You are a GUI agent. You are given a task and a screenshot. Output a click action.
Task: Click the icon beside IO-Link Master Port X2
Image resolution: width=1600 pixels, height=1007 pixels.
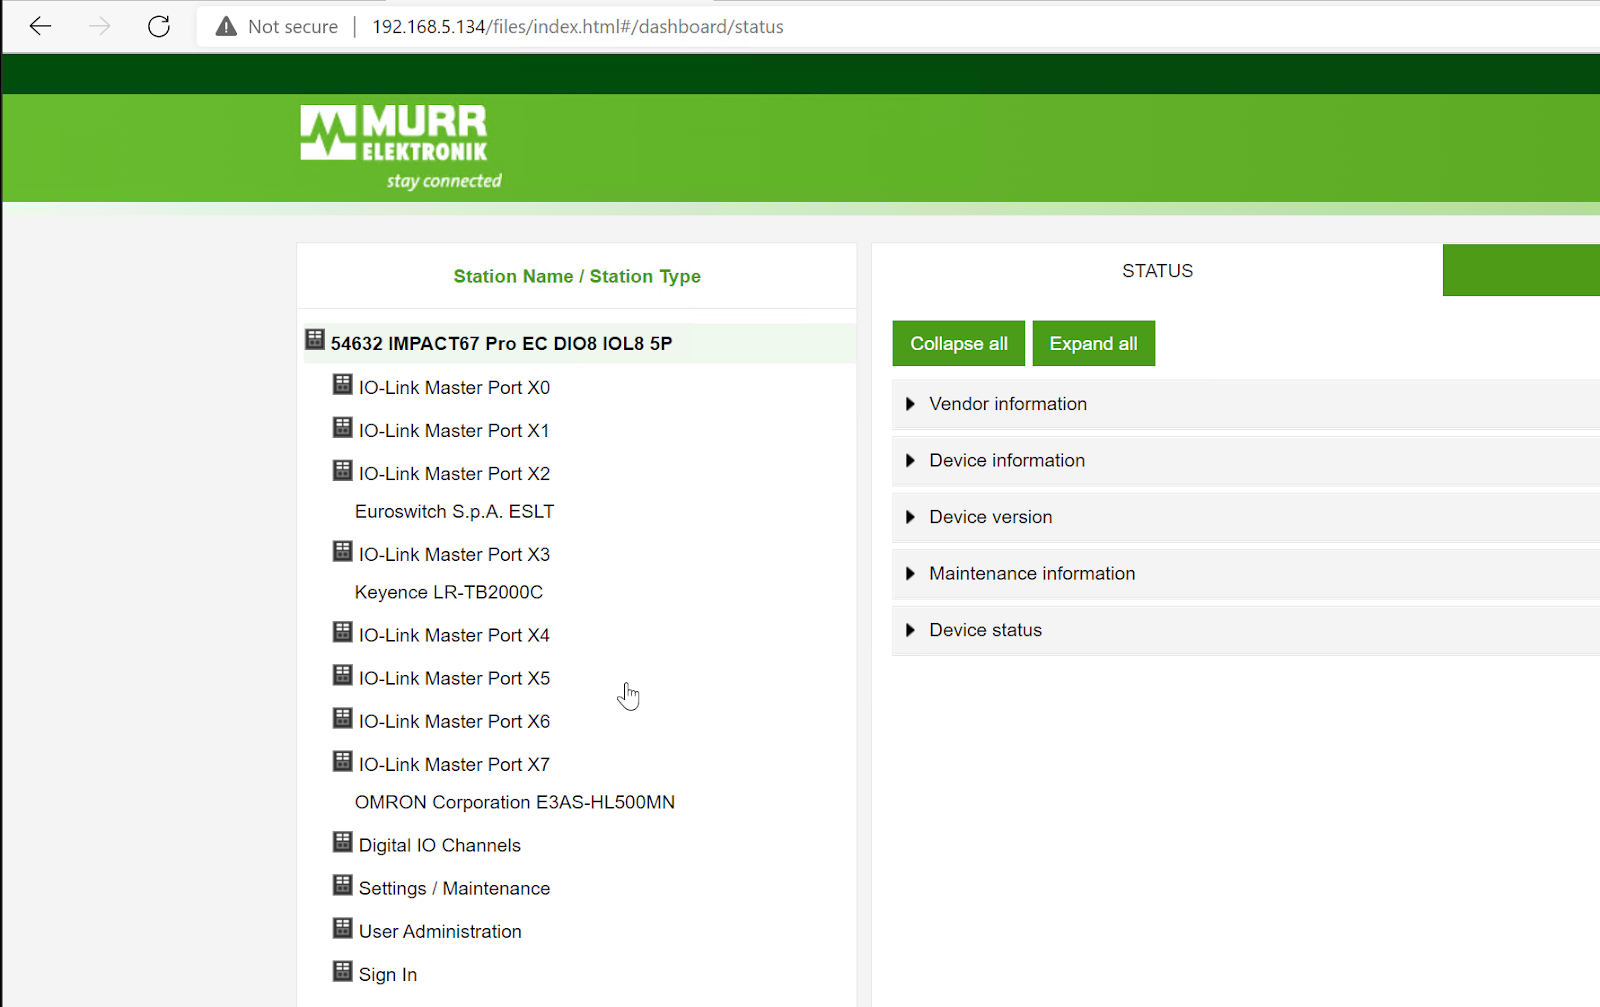click(x=343, y=470)
